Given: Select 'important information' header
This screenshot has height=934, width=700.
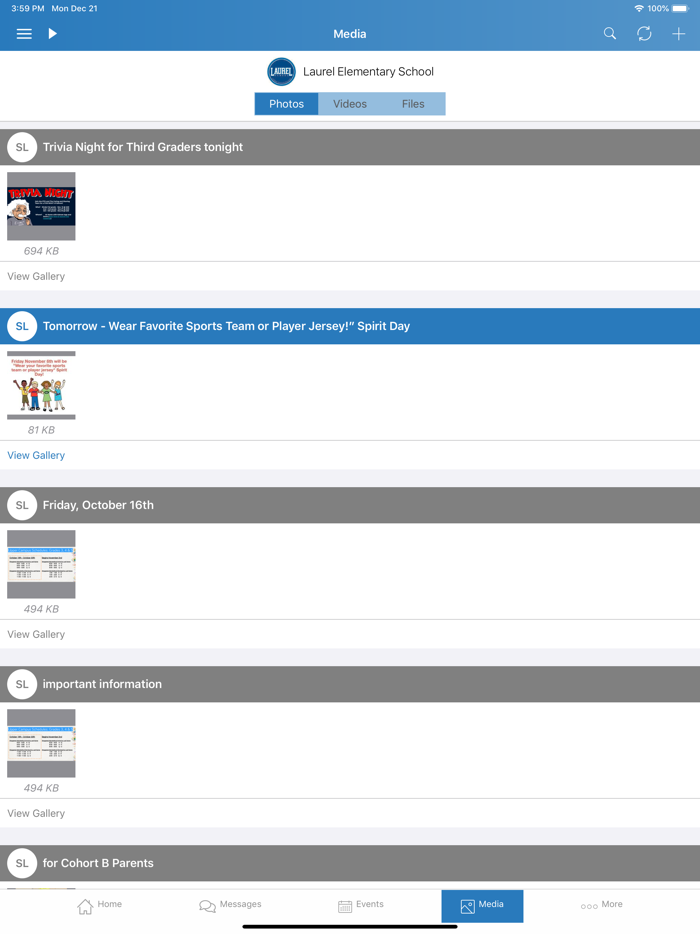Looking at the screenshot, I should 350,684.
